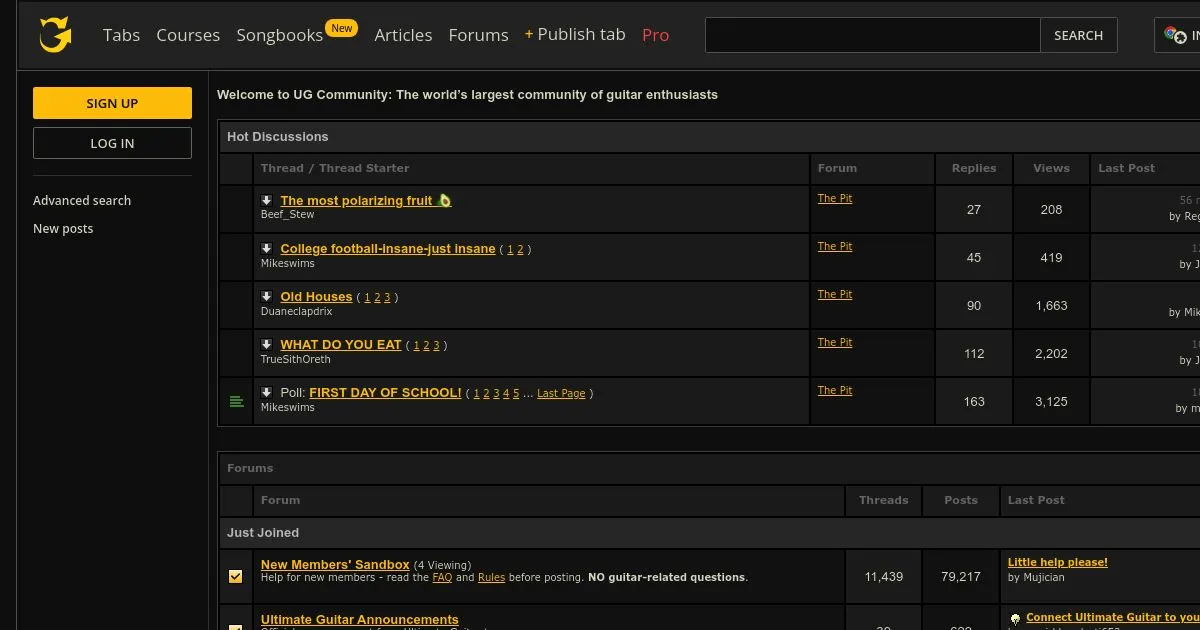Image resolution: width=1200 pixels, height=630 pixels.
Task: Click the down-arrow icon beside 'FIRST DAY OF SCHOOL!' poll
Action: [x=267, y=392]
